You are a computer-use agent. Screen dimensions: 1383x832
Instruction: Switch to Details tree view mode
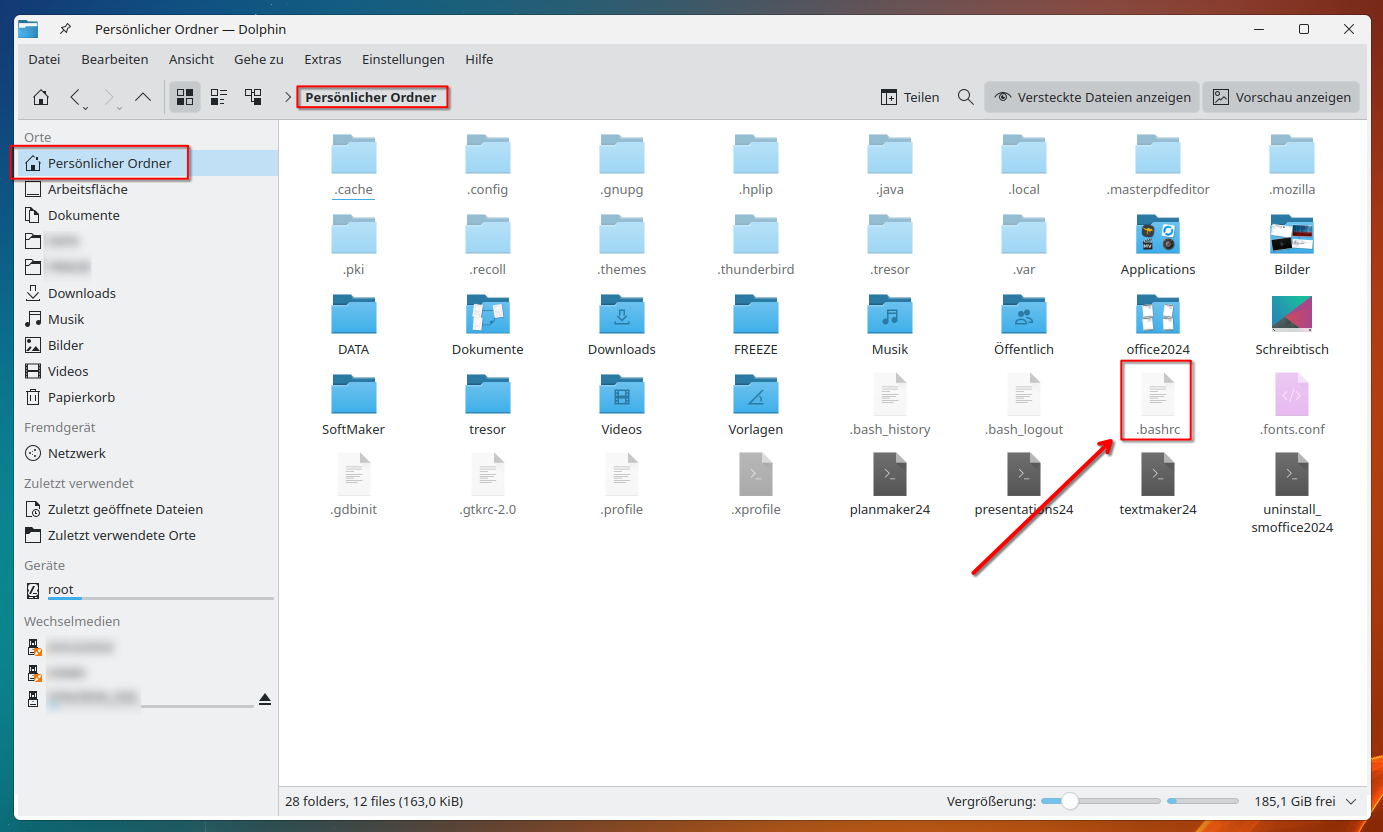coord(253,97)
